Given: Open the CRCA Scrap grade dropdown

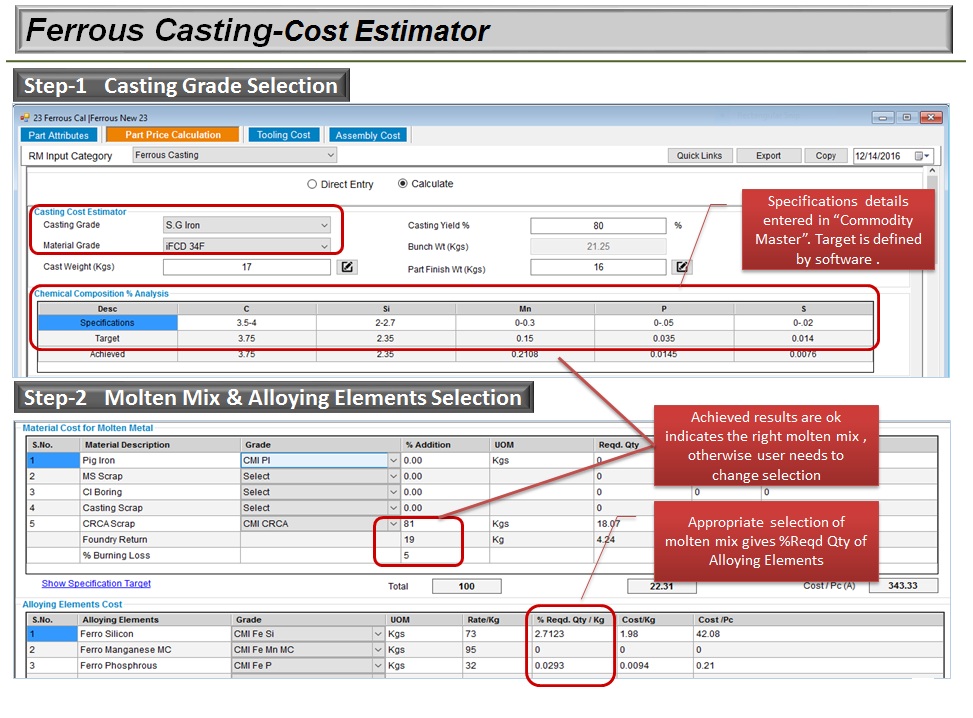Looking at the screenshot, I should [393, 524].
